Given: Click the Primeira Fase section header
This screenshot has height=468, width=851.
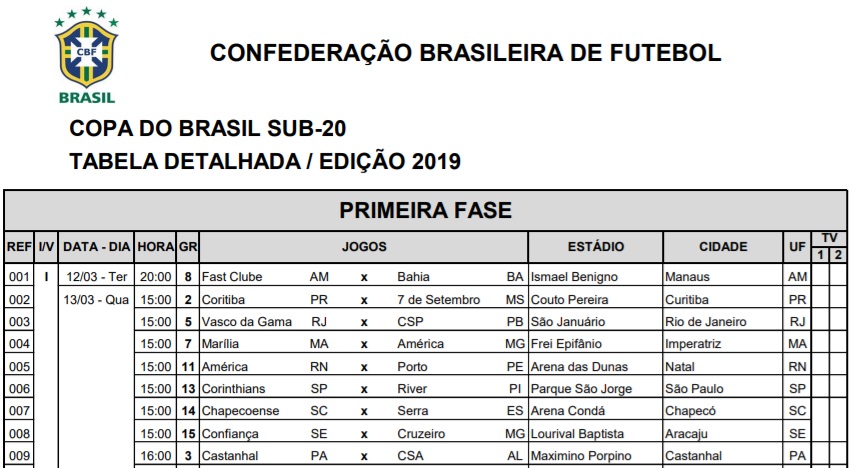Looking at the screenshot, I should (425, 210).
